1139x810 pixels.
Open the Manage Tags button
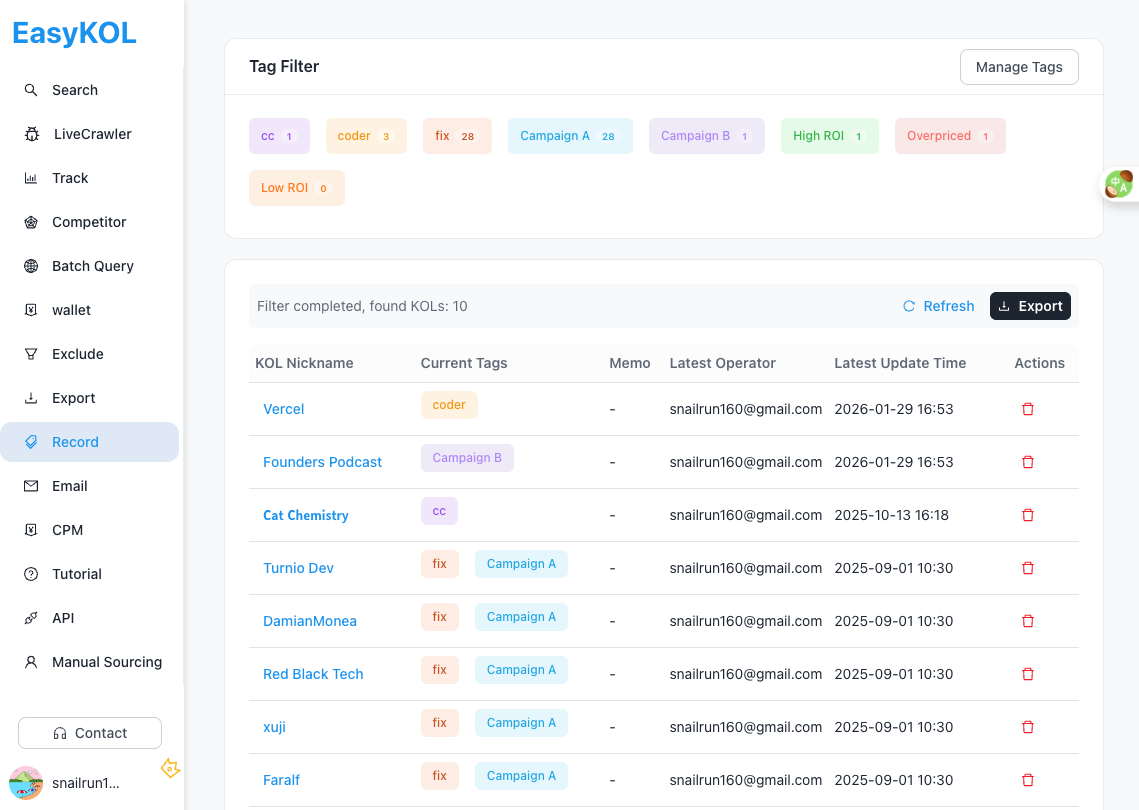pyautogui.click(x=1019, y=66)
